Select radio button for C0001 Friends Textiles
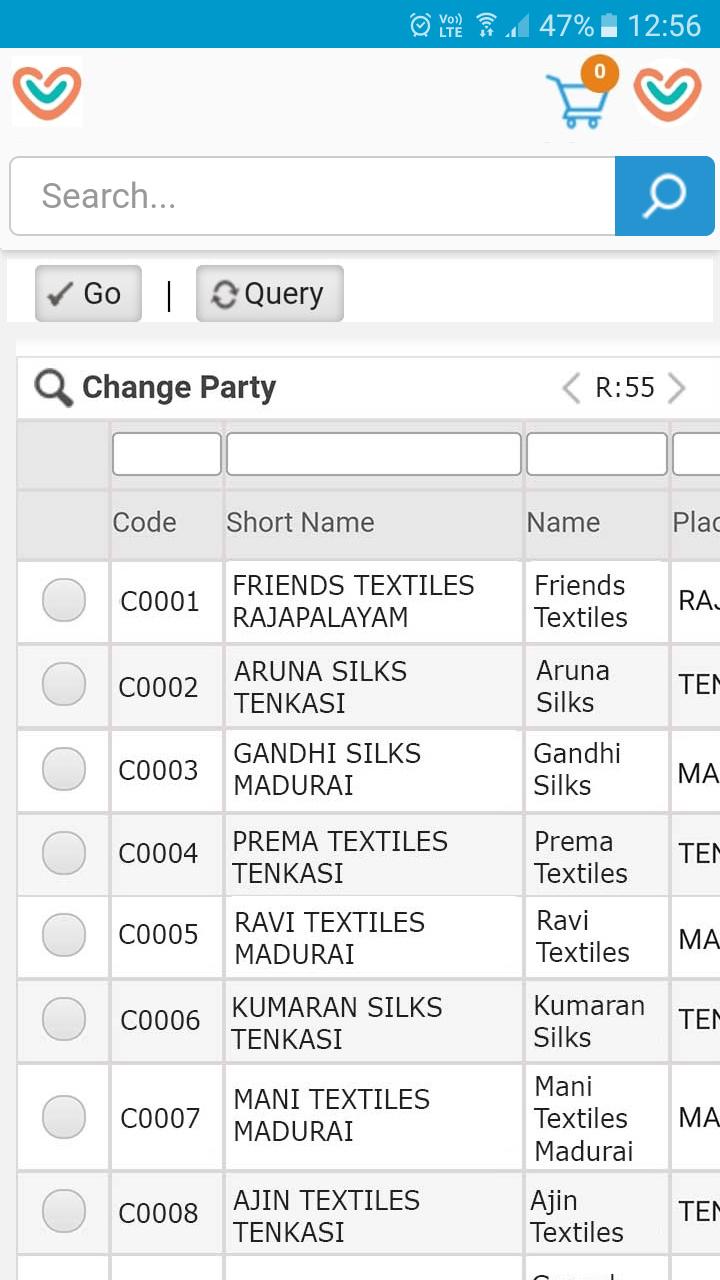Image resolution: width=720 pixels, height=1280 pixels. tap(64, 600)
